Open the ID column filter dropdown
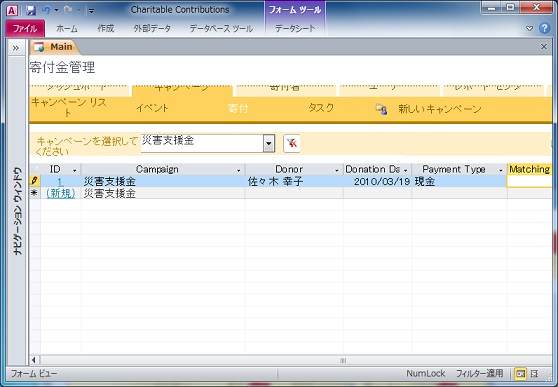Screen dimensions: 558x387 (74, 170)
